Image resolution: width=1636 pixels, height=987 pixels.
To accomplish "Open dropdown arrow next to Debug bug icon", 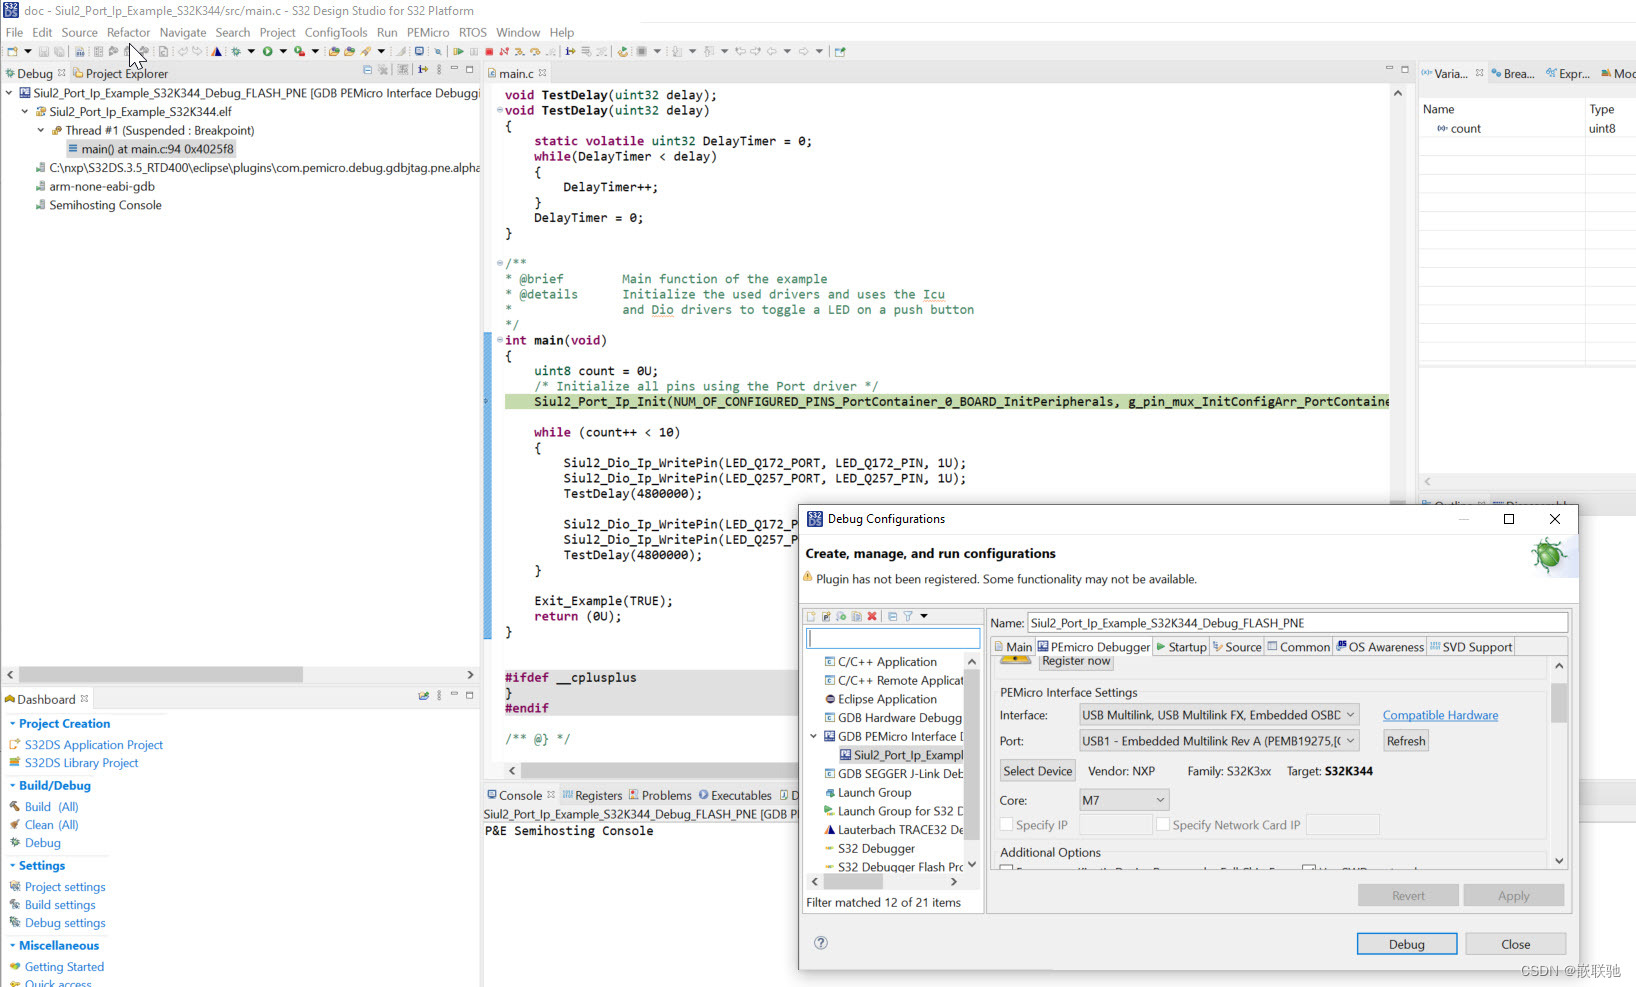I will (251, 51).
